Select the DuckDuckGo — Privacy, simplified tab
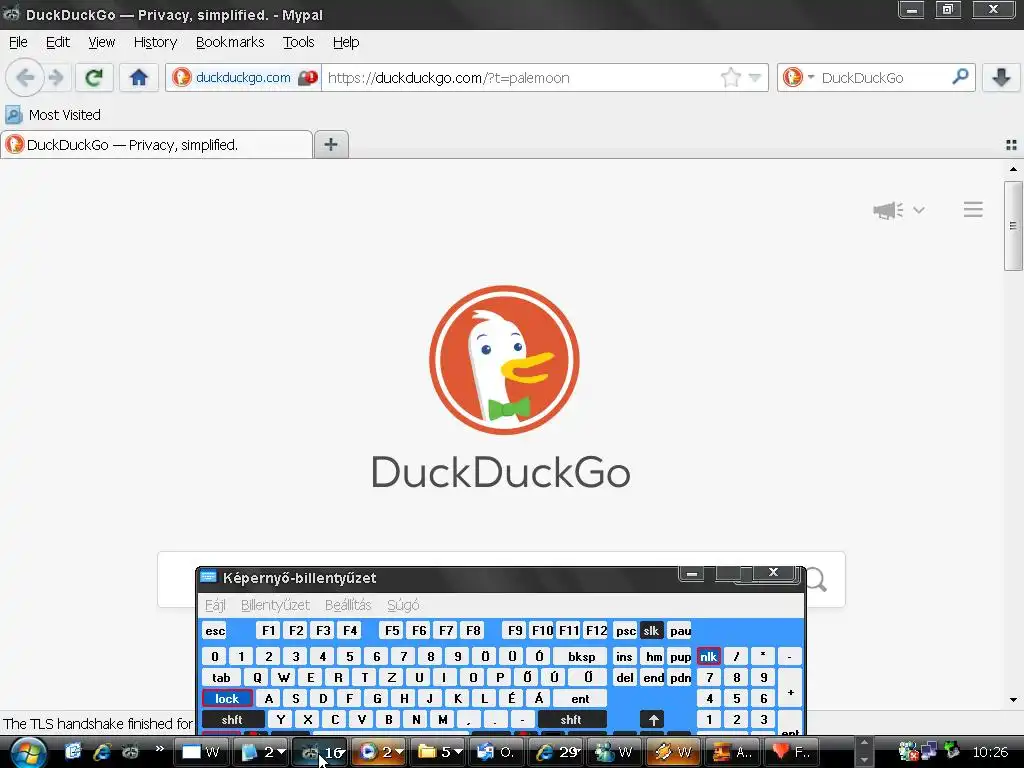The height and width of the screenshot is (768, 1024). pyautogui.click(x=157, y=145)
